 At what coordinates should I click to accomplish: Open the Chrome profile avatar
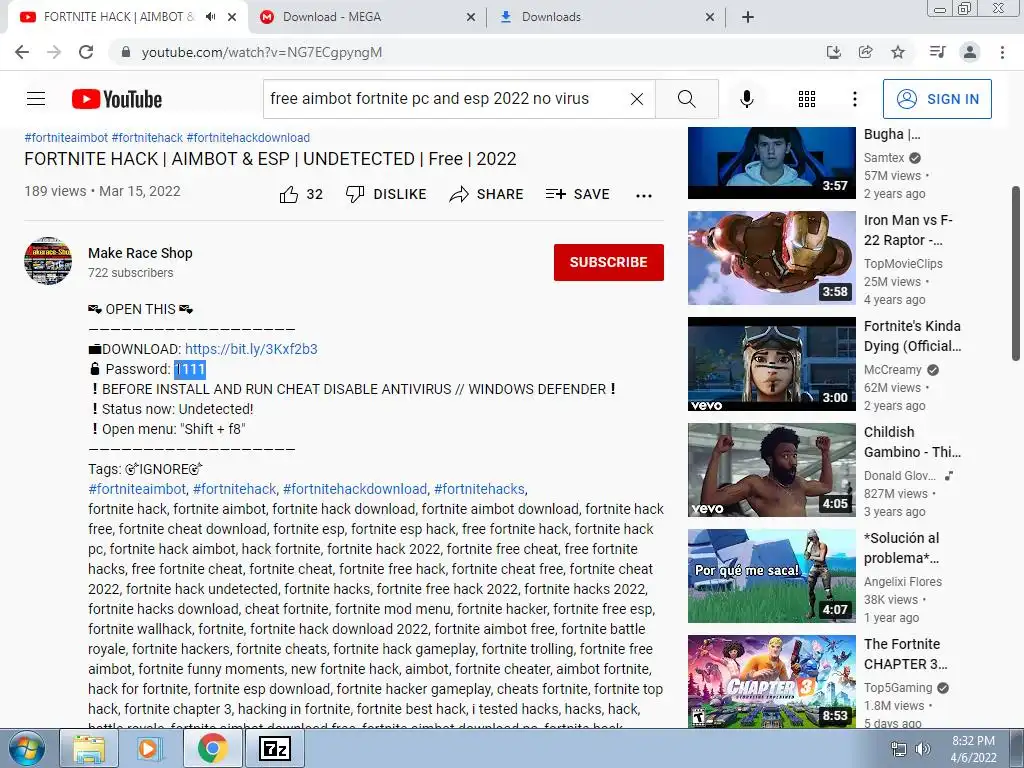tap(970, 52)
